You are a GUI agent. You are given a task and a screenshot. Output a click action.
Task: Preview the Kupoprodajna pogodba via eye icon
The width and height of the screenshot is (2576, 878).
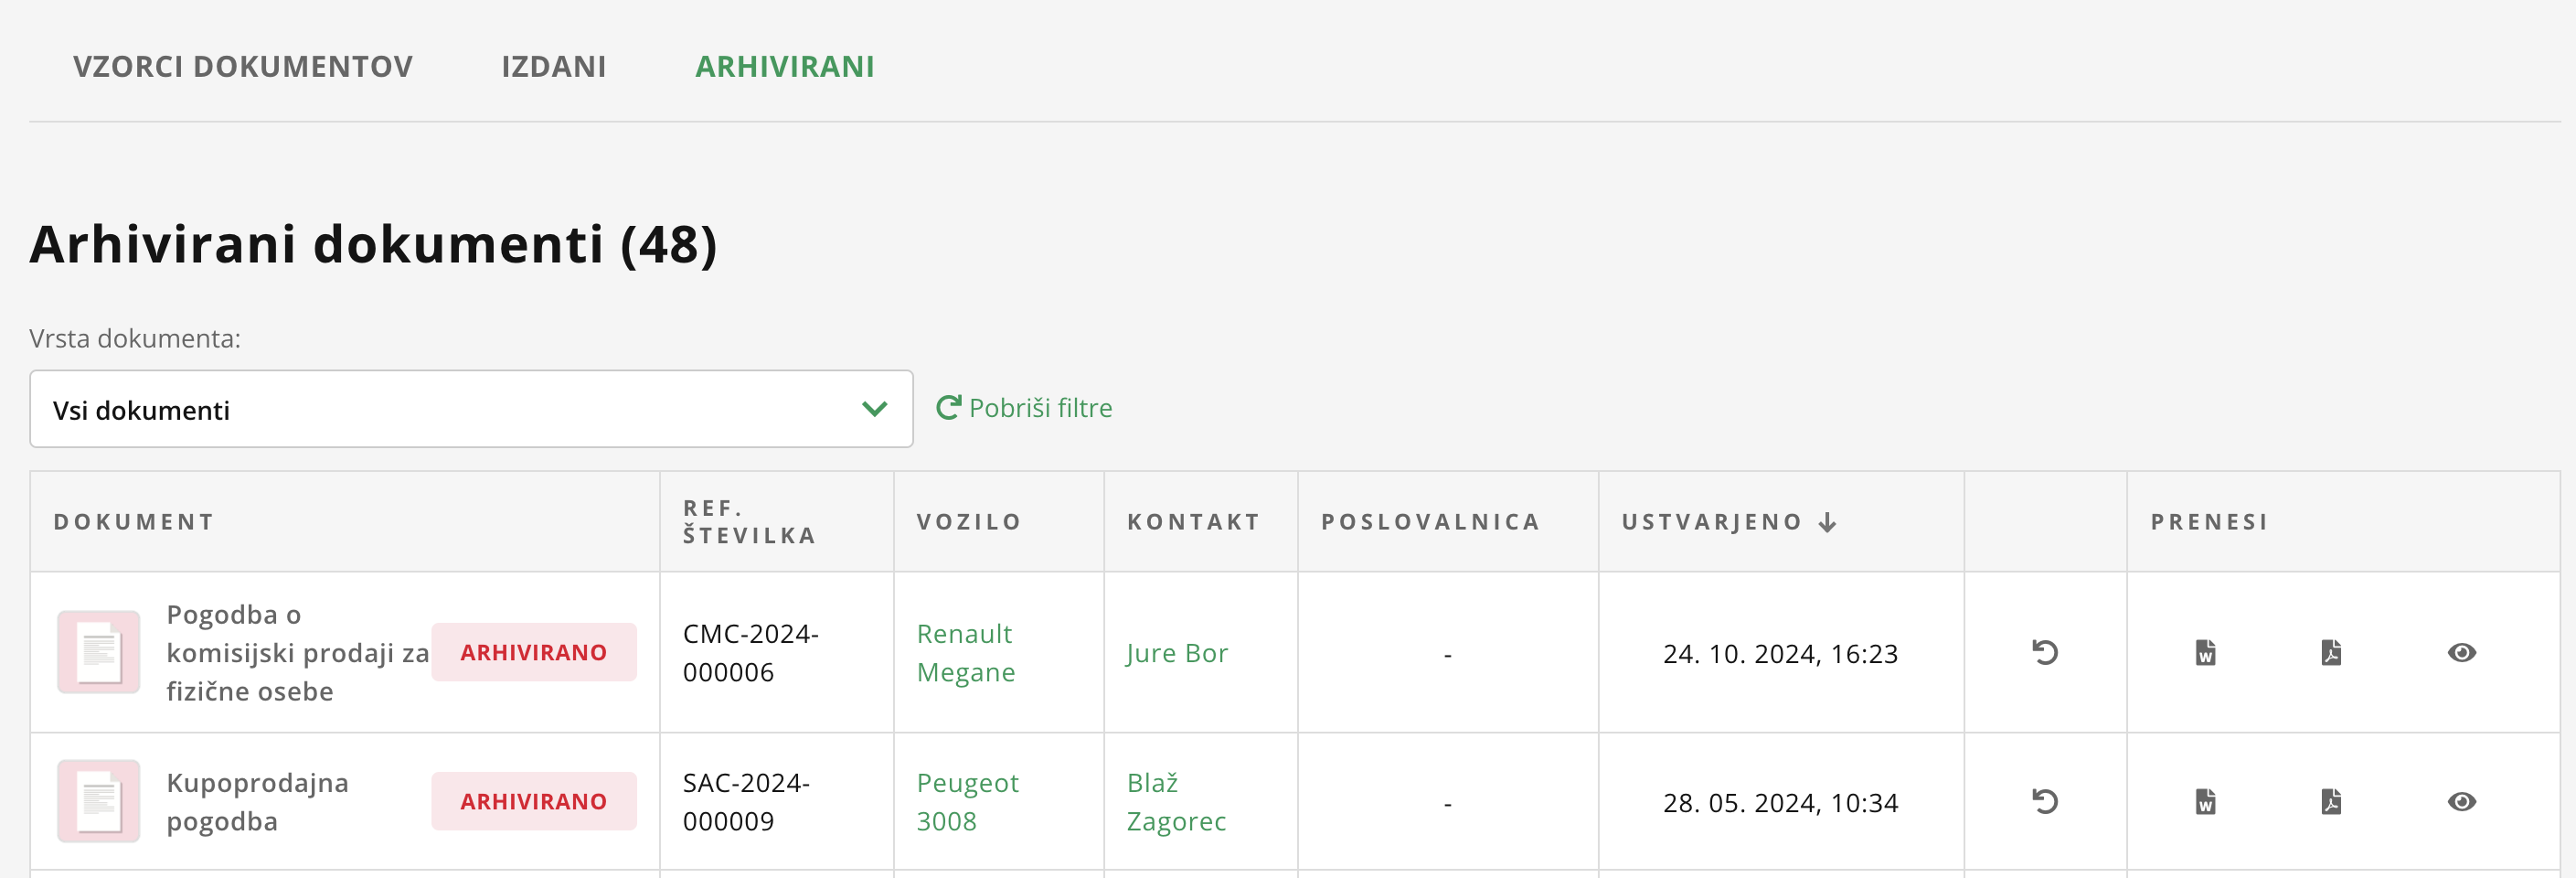[2462, 802]
